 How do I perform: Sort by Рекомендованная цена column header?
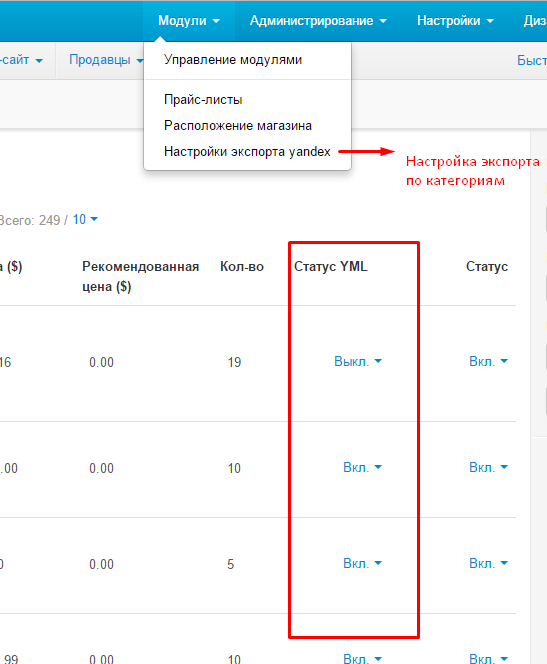140,277
